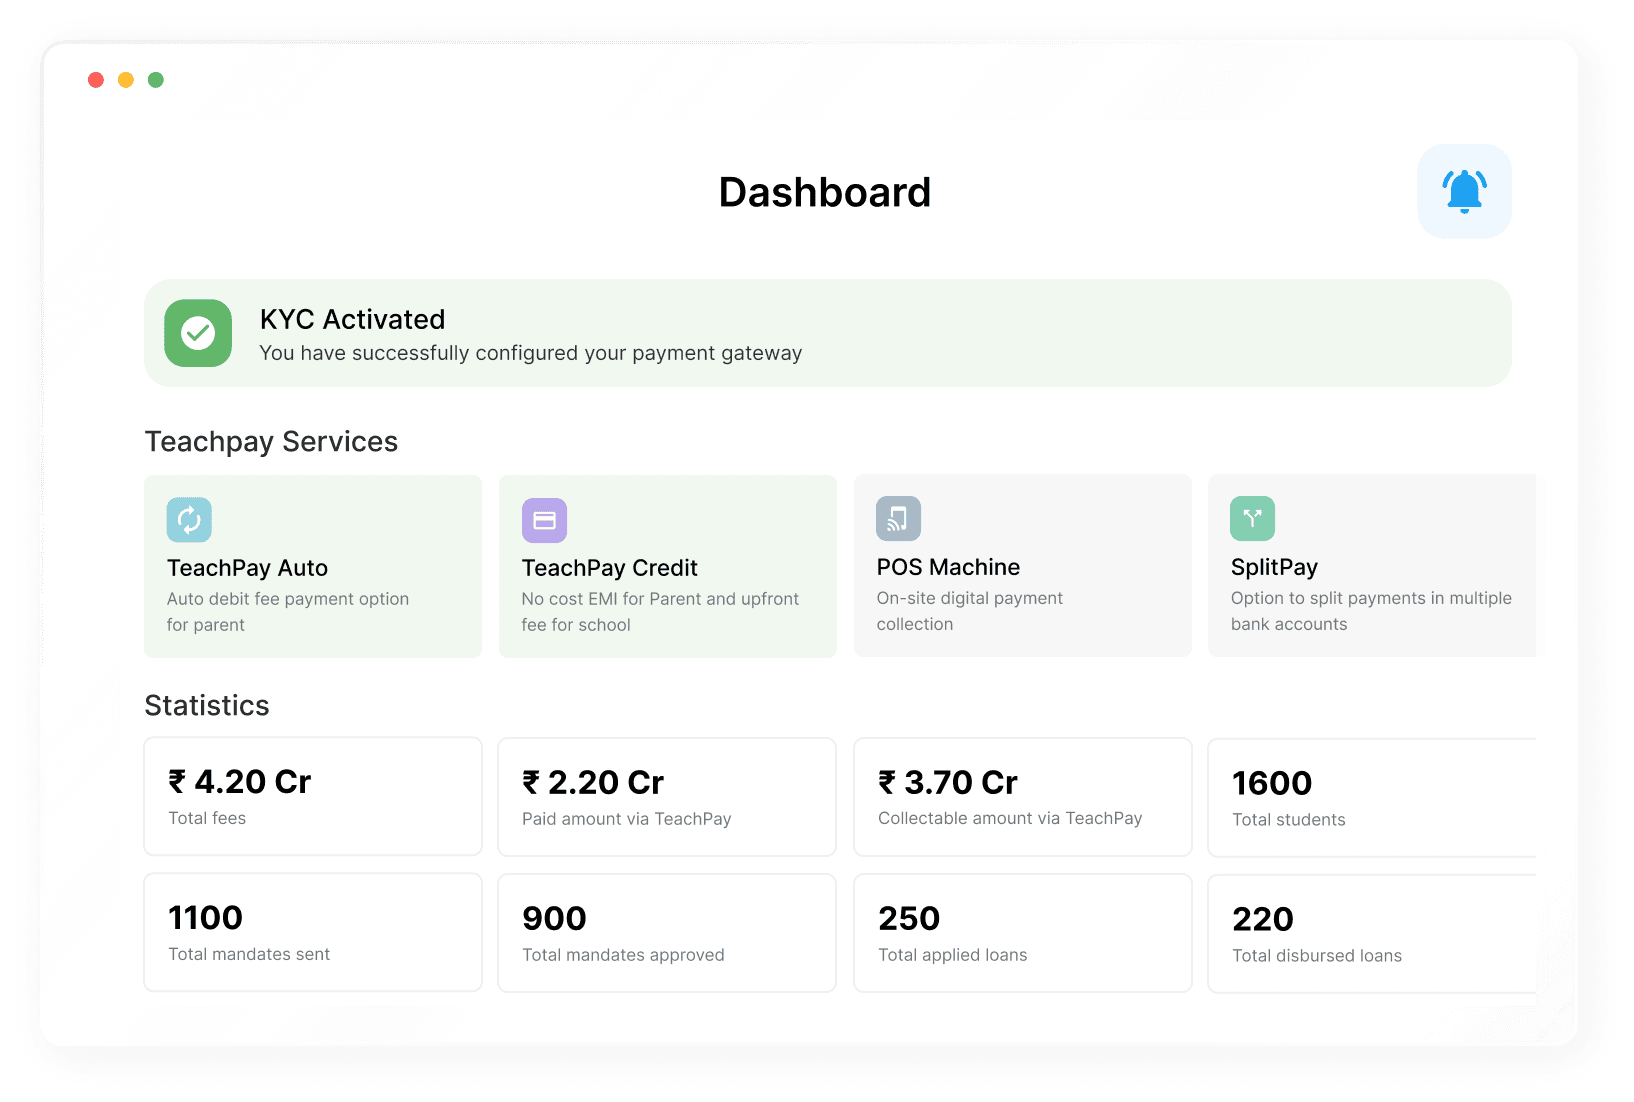The width and height of the screenshot is (1634, 1102).
Task: Click the green KYC checkmark icon
Action: 198,333
